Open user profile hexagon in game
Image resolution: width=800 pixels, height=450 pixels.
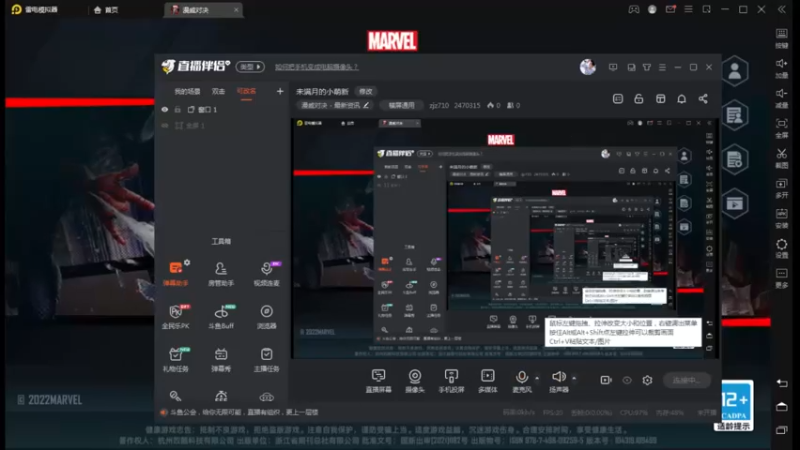735,71
